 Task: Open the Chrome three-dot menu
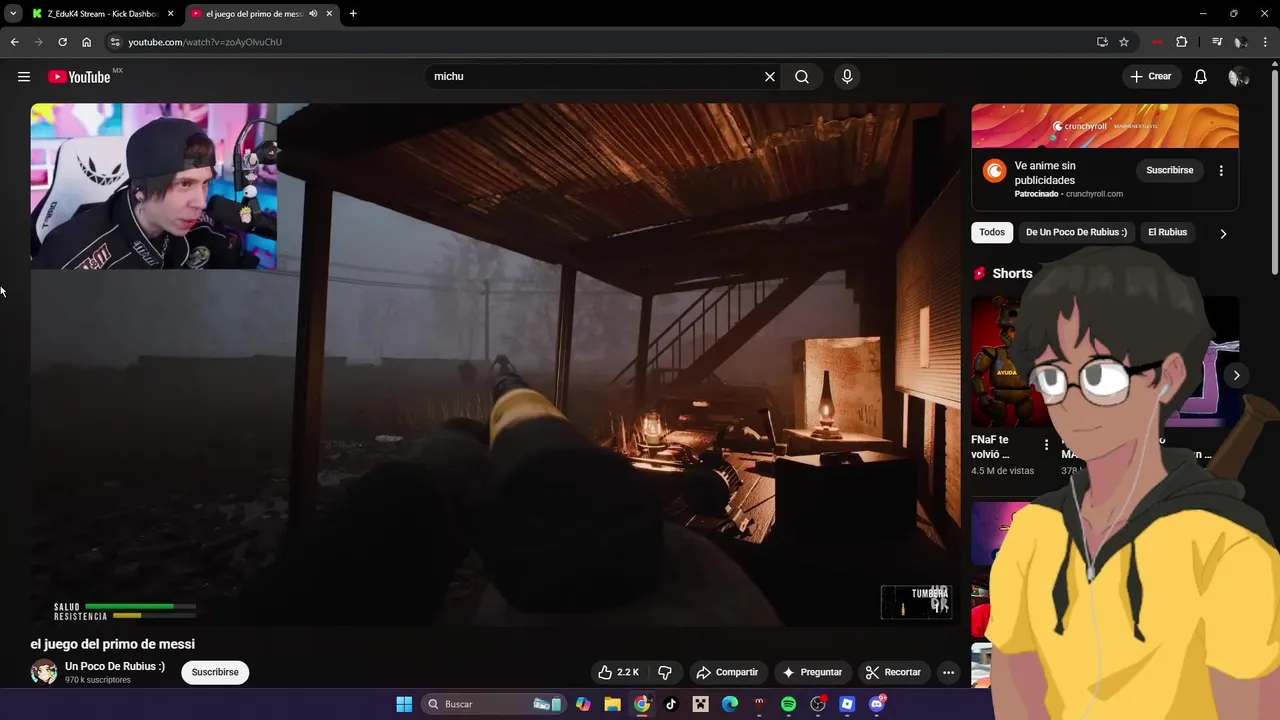click(1266, 42)
